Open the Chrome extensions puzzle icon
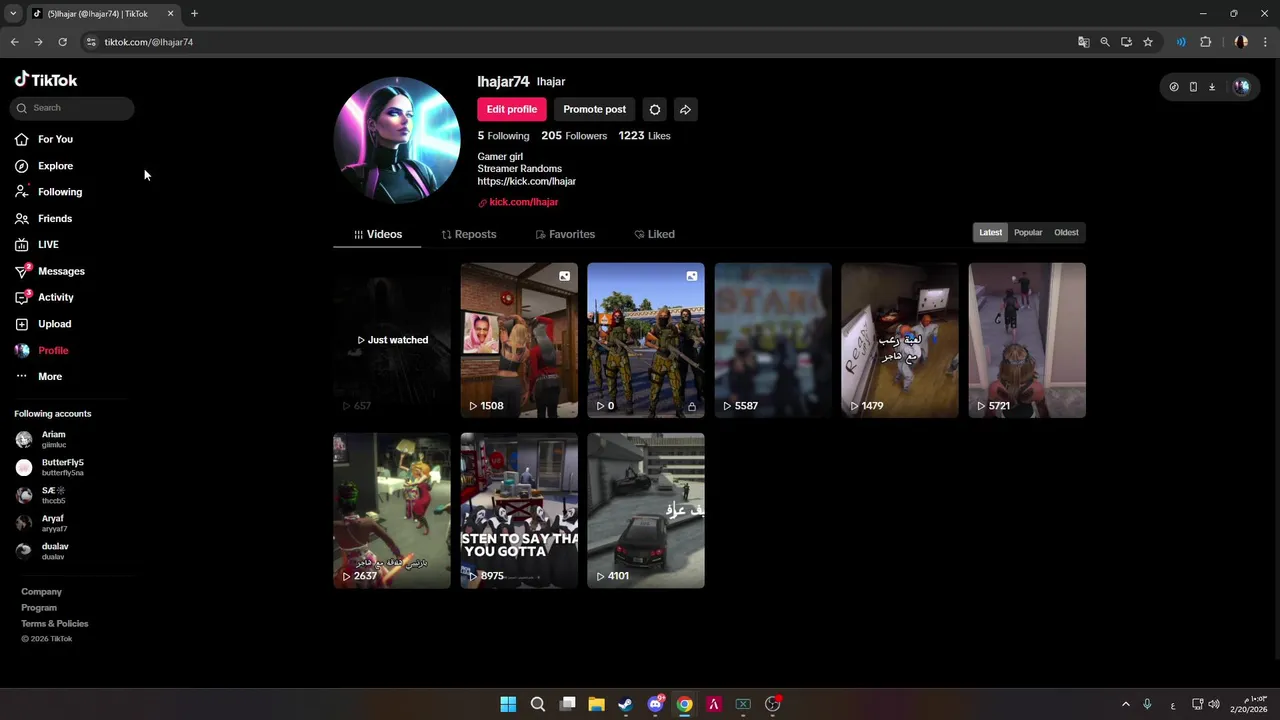The width and height of the screenshot is (1280, 720). click(1205, 42)
